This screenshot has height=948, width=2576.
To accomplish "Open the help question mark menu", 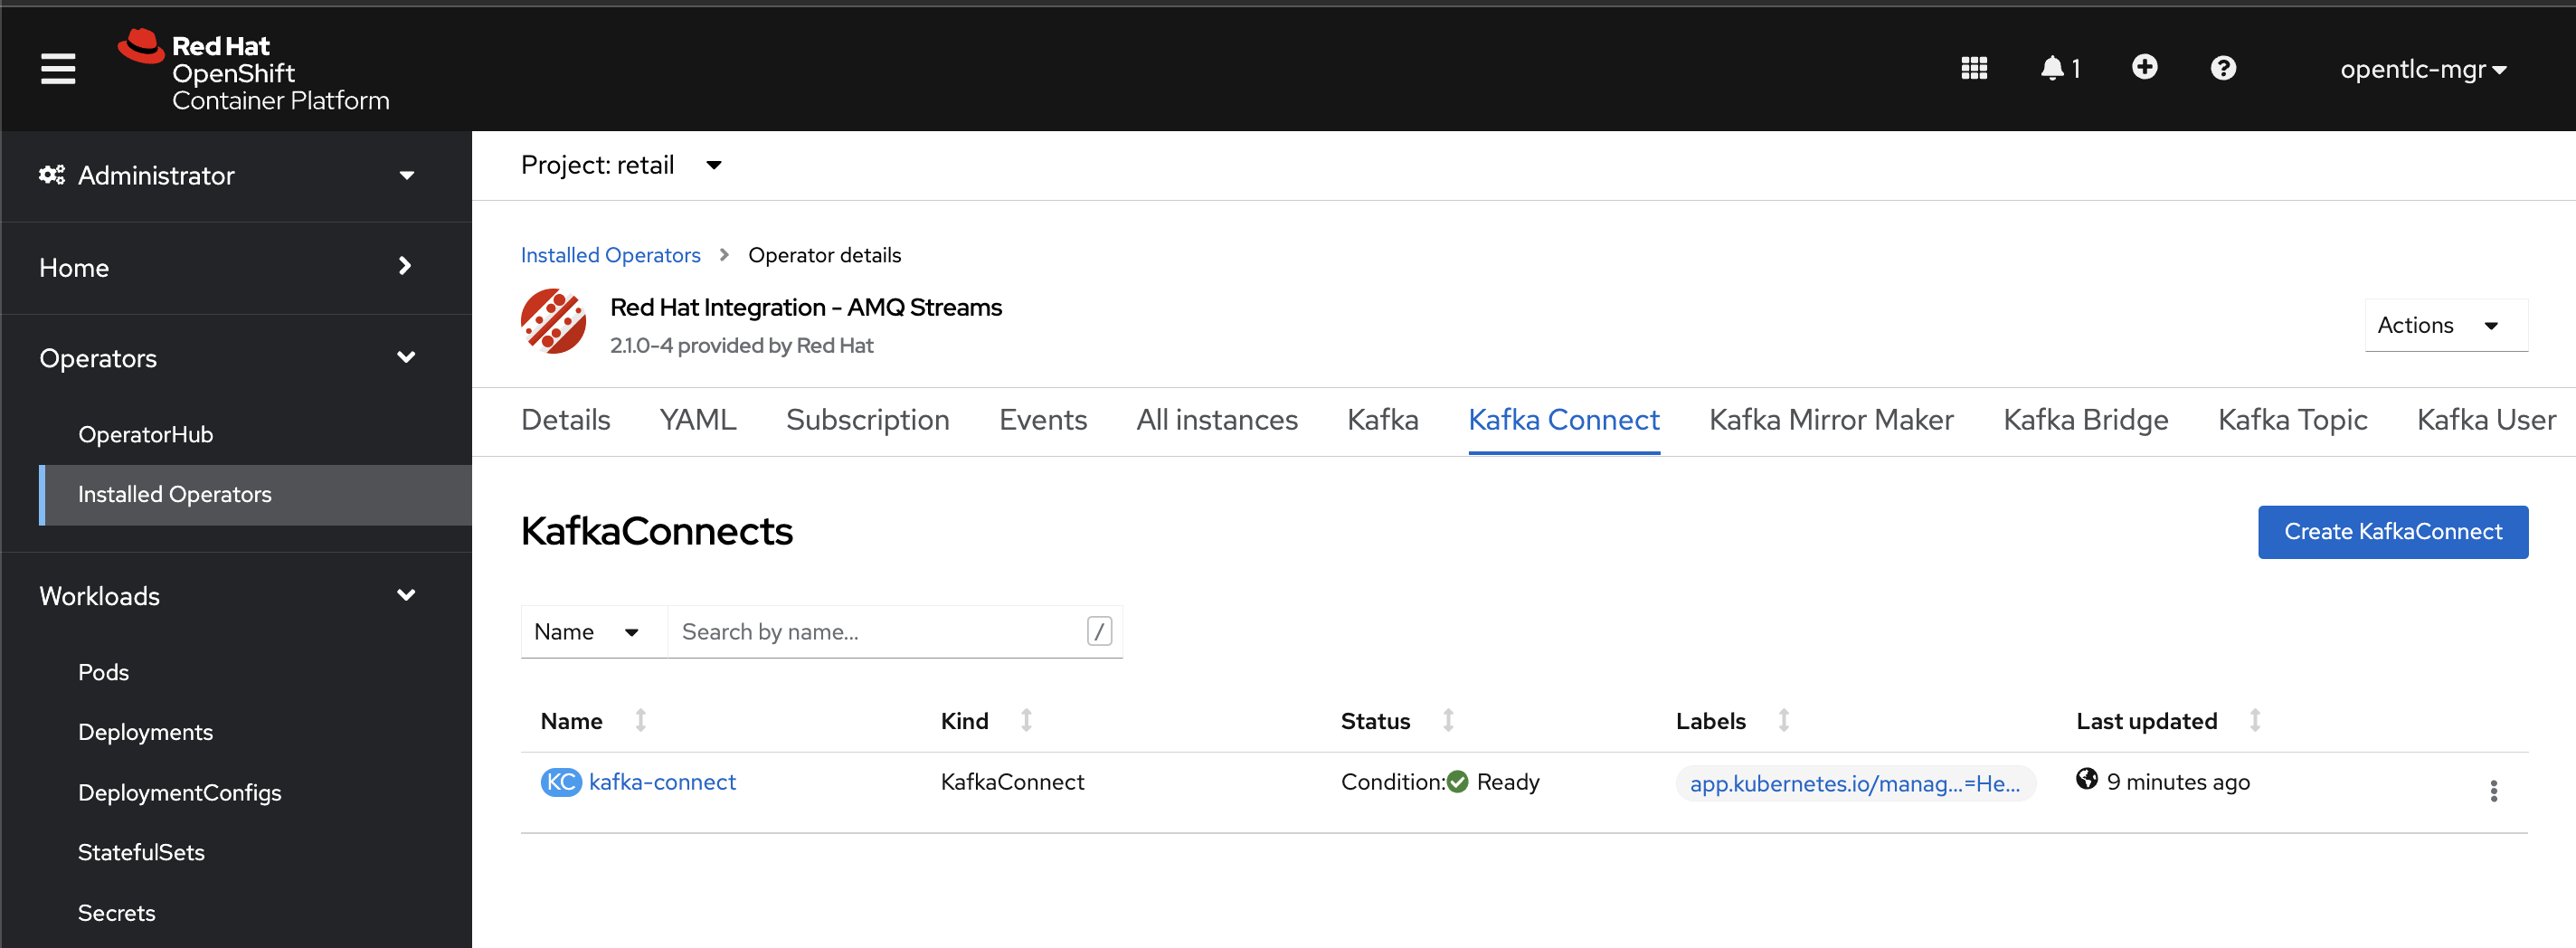I will point(2222,68).
